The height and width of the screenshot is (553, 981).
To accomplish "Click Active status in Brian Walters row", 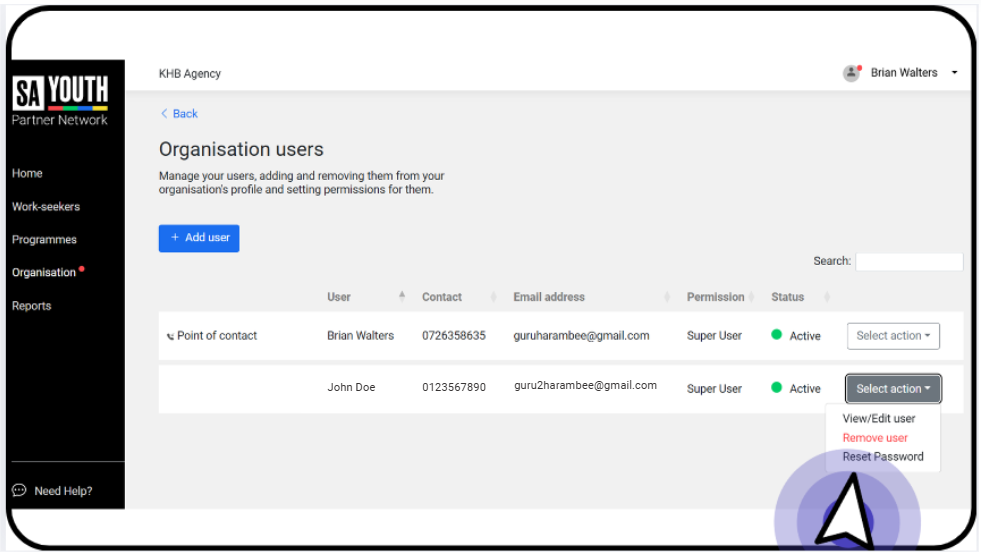I will [x=796, y=336].
